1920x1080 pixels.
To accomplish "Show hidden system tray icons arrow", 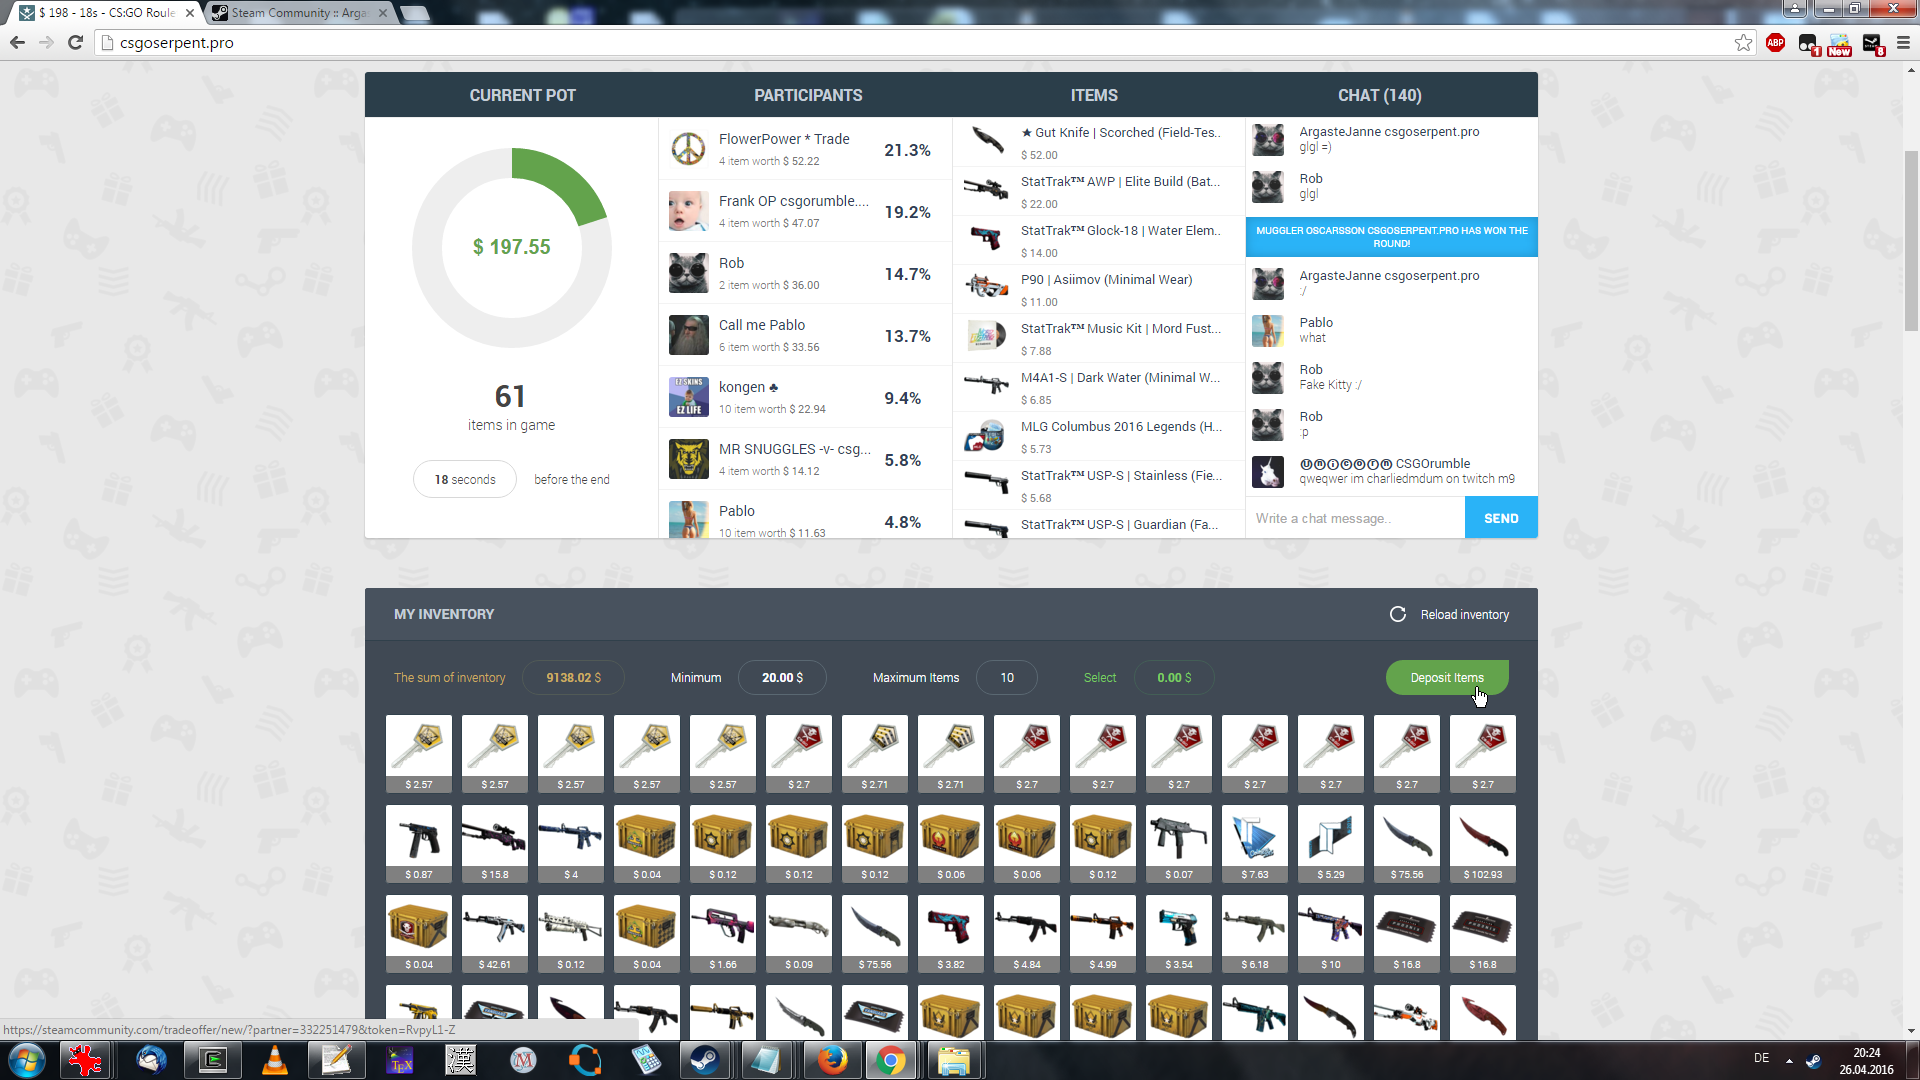I will click(1789, 1060).
